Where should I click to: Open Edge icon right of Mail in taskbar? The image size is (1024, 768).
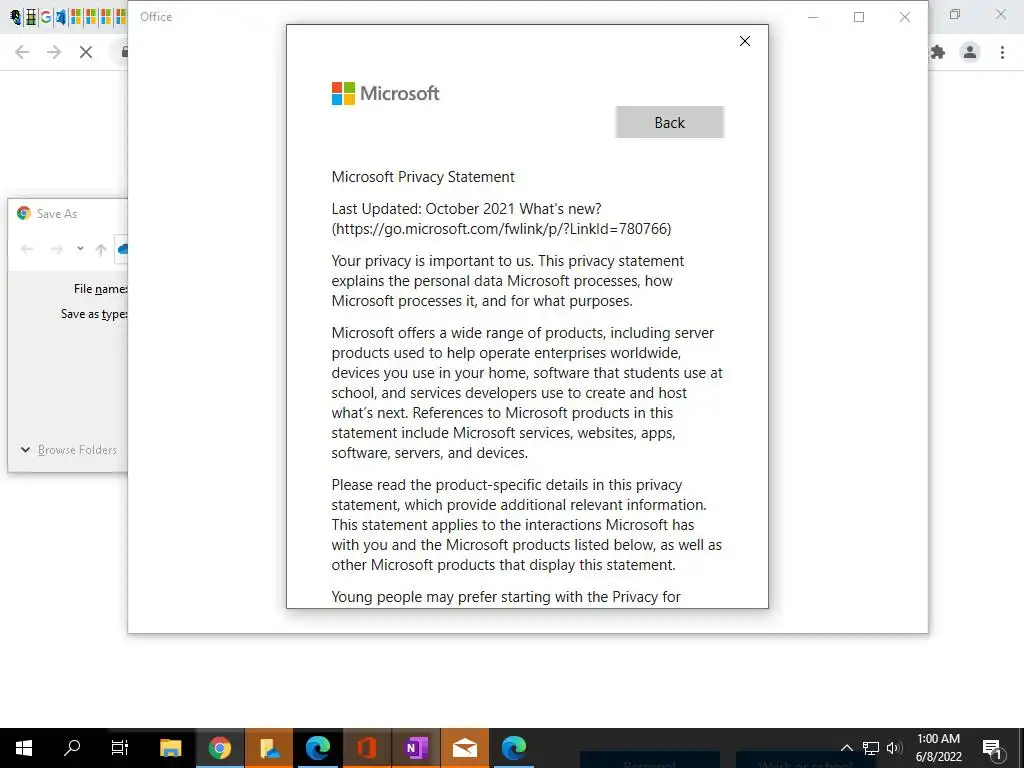514,748
